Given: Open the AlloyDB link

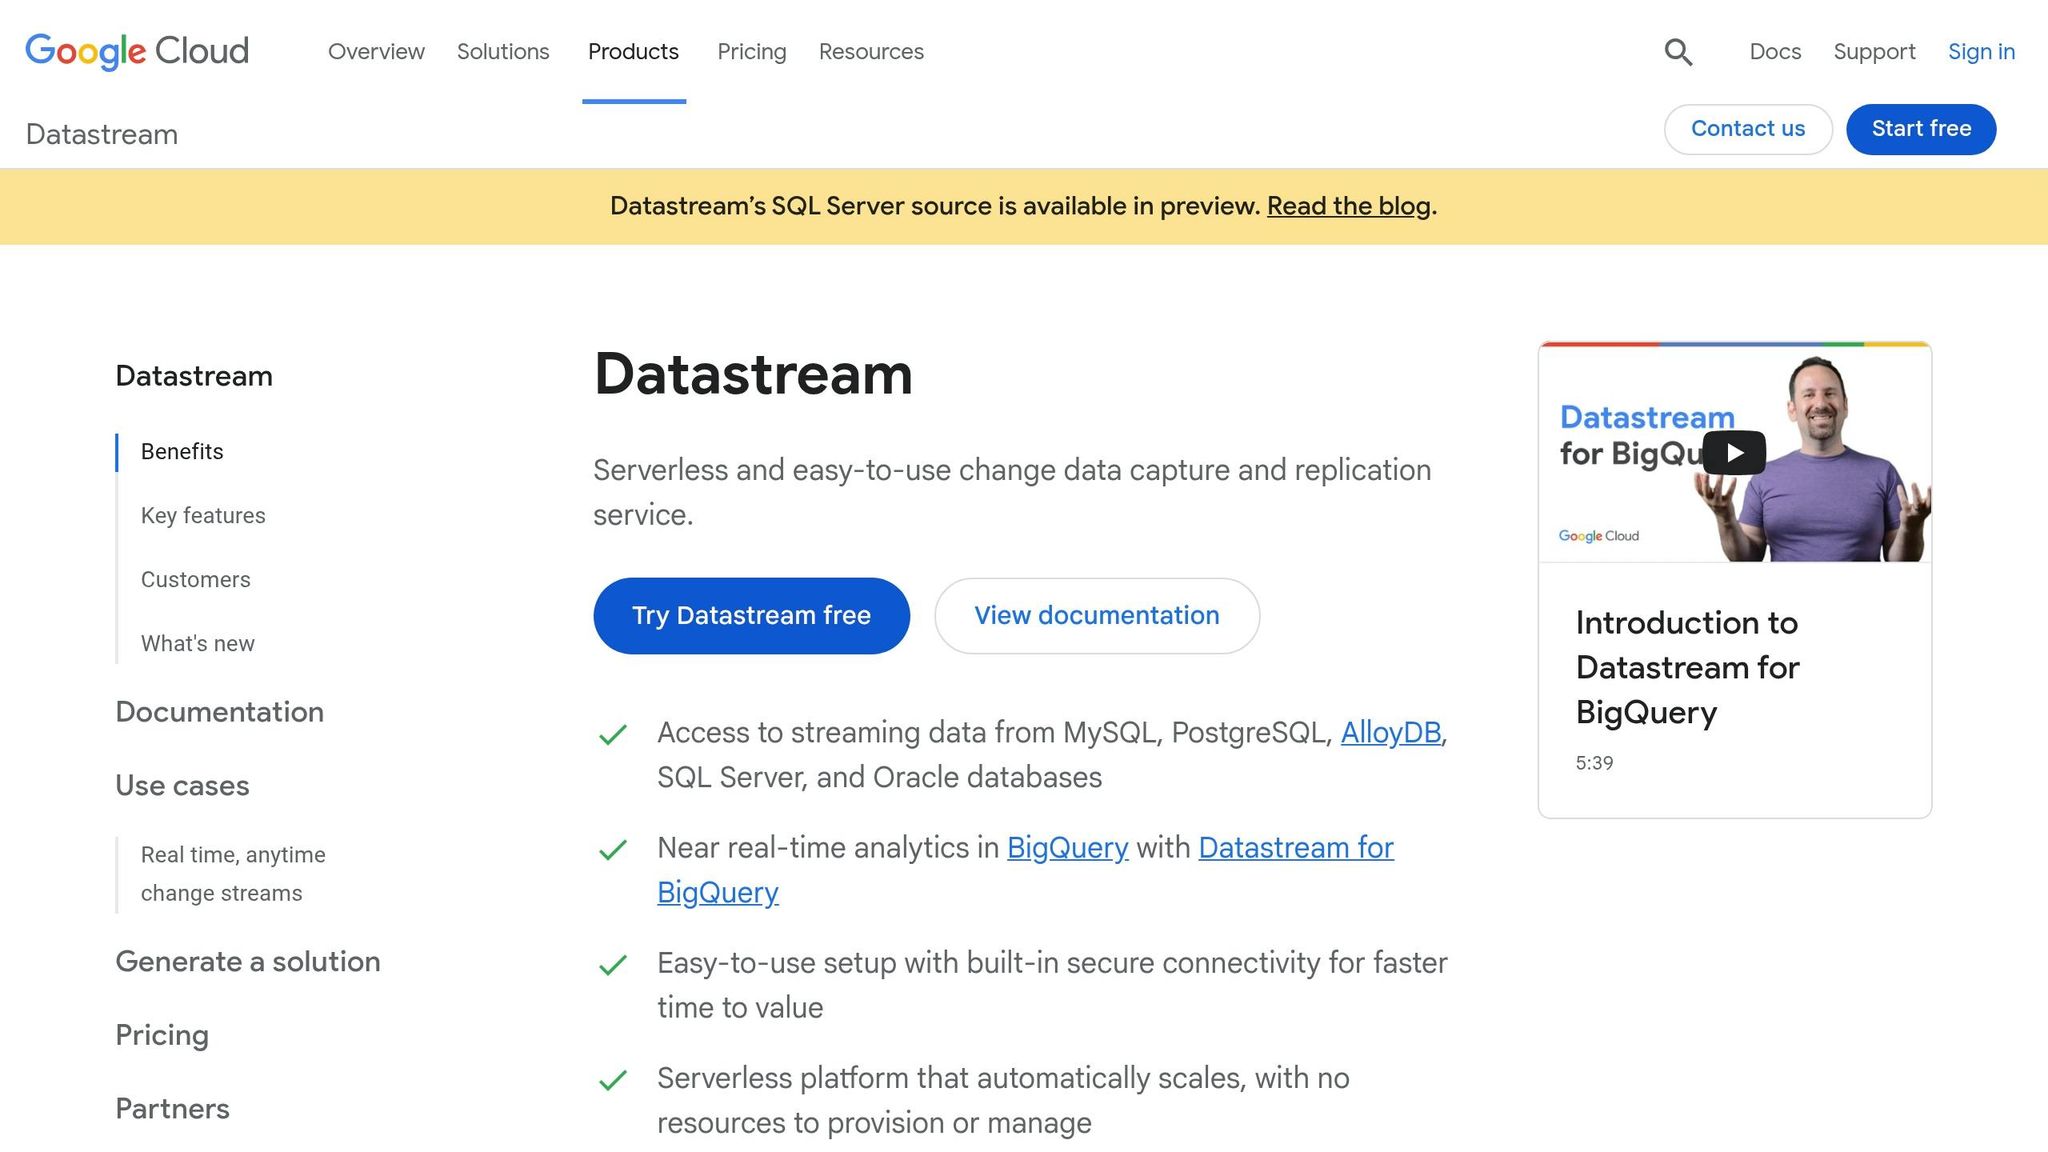Looking at the screenshot, I should click(1390, 732).
